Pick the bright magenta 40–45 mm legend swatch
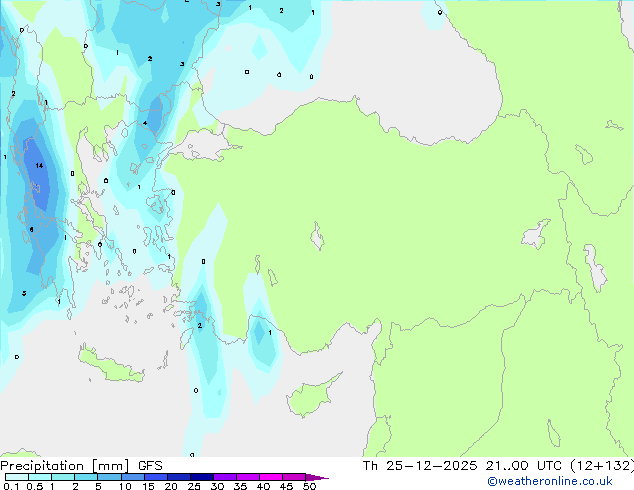The width and height of the screenshot is (634, 490). pyautogui.click(x=271, y=477)
